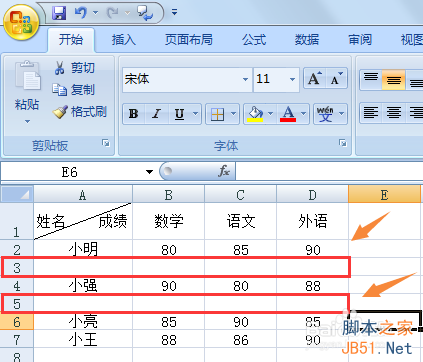Select column D header
Image resolution: width=423 pixels, height=362 pixels.
312,194
